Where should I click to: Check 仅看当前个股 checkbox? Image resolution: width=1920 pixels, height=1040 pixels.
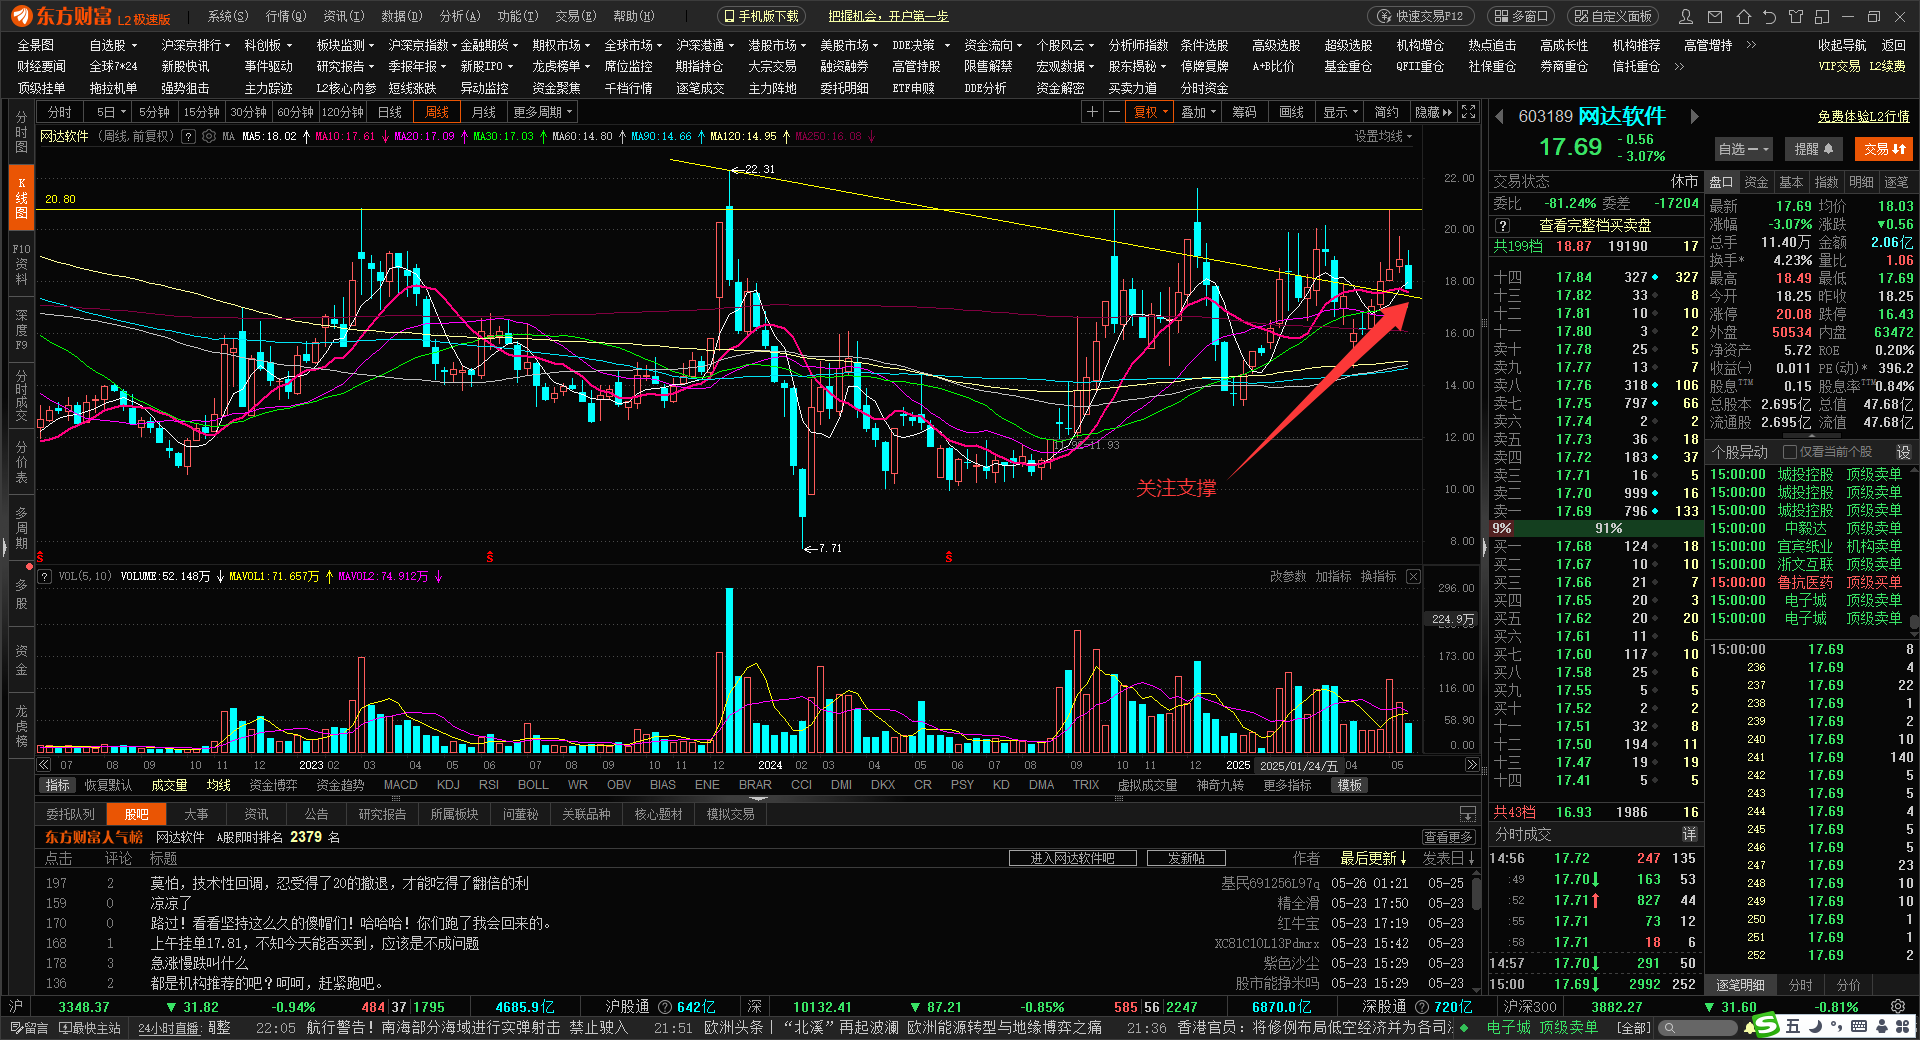click(x=1790, y=452)
